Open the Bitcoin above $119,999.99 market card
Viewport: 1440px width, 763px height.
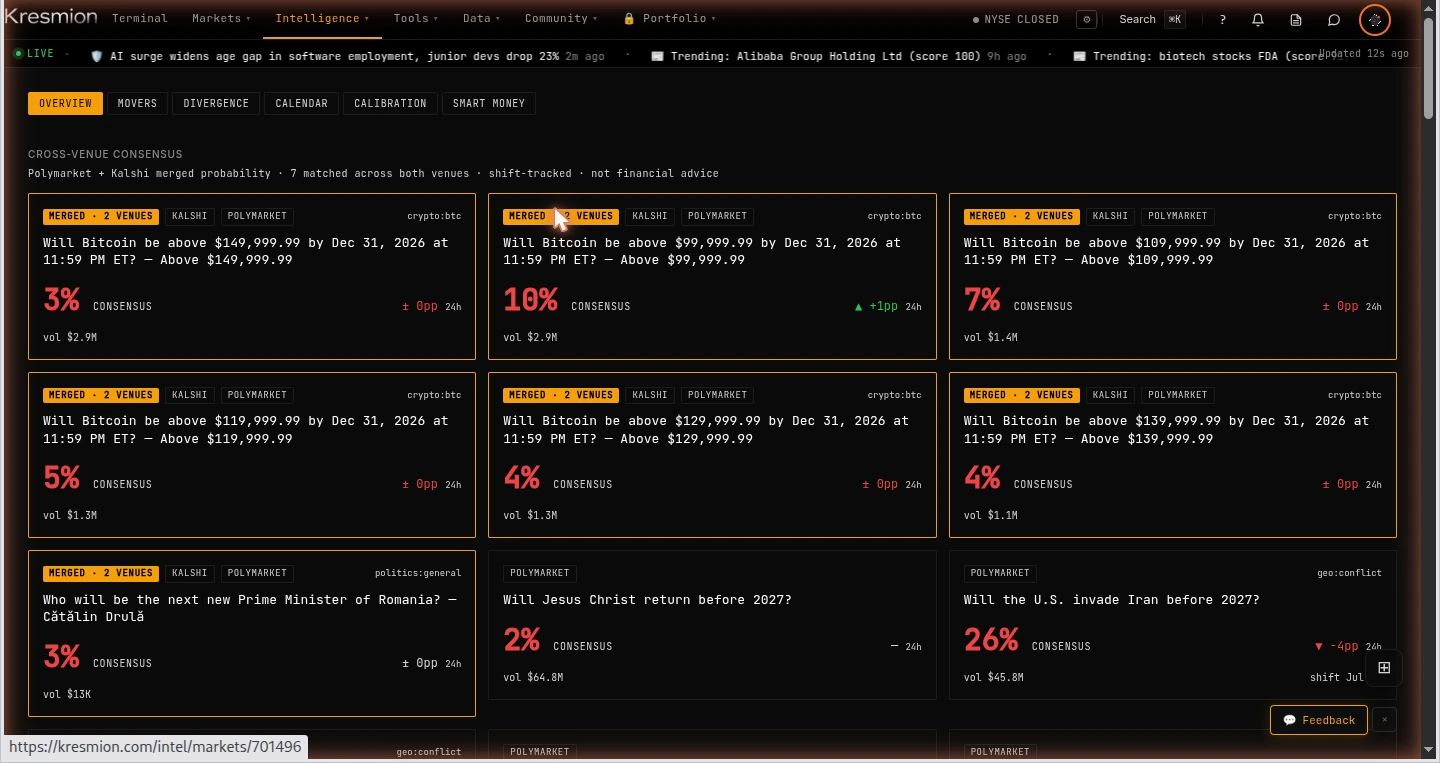[x=252, y=455]
